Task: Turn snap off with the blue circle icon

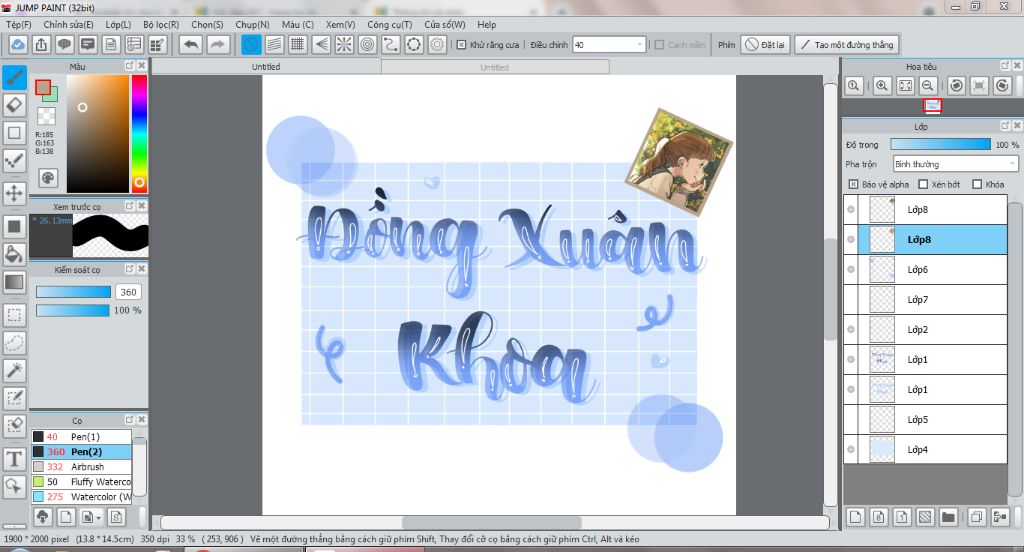Action: [251, 44]
